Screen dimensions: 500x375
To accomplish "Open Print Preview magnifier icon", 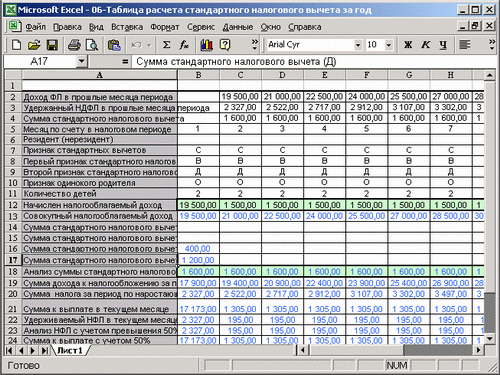I will [x=92, y=45].
